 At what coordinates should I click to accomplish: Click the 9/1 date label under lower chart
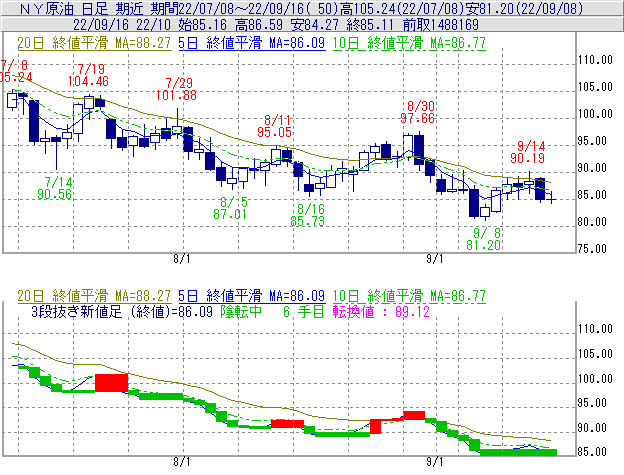tap(435, 461)
